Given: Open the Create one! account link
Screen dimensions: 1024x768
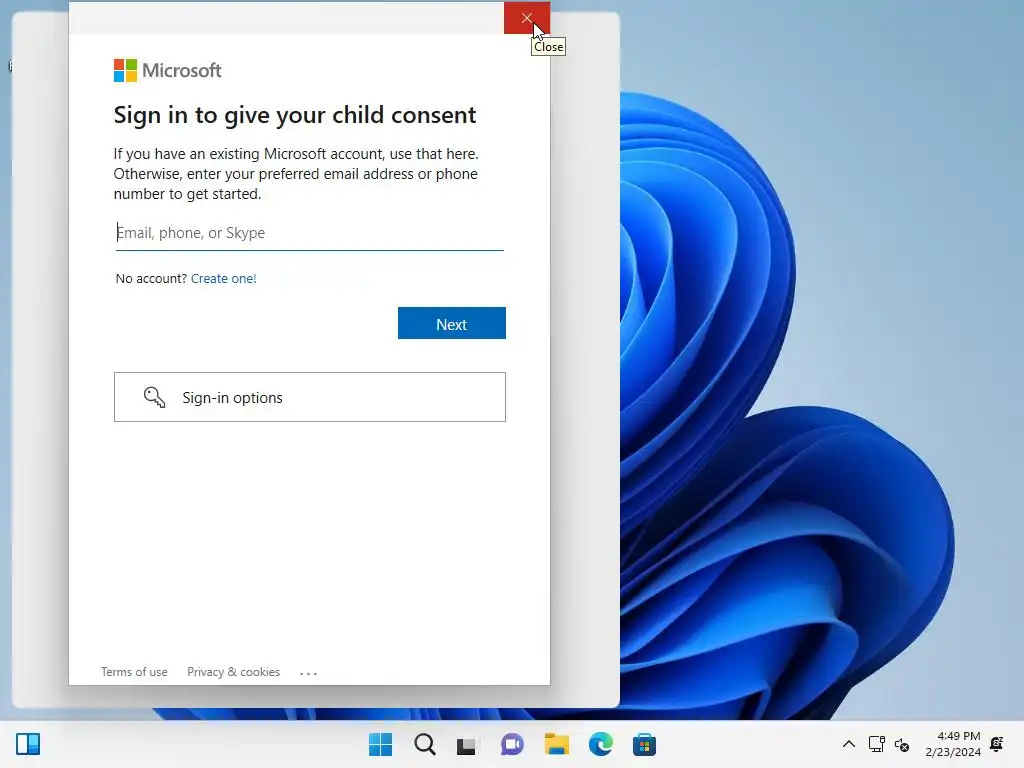Looking at the screenshot, I should 223,278.
